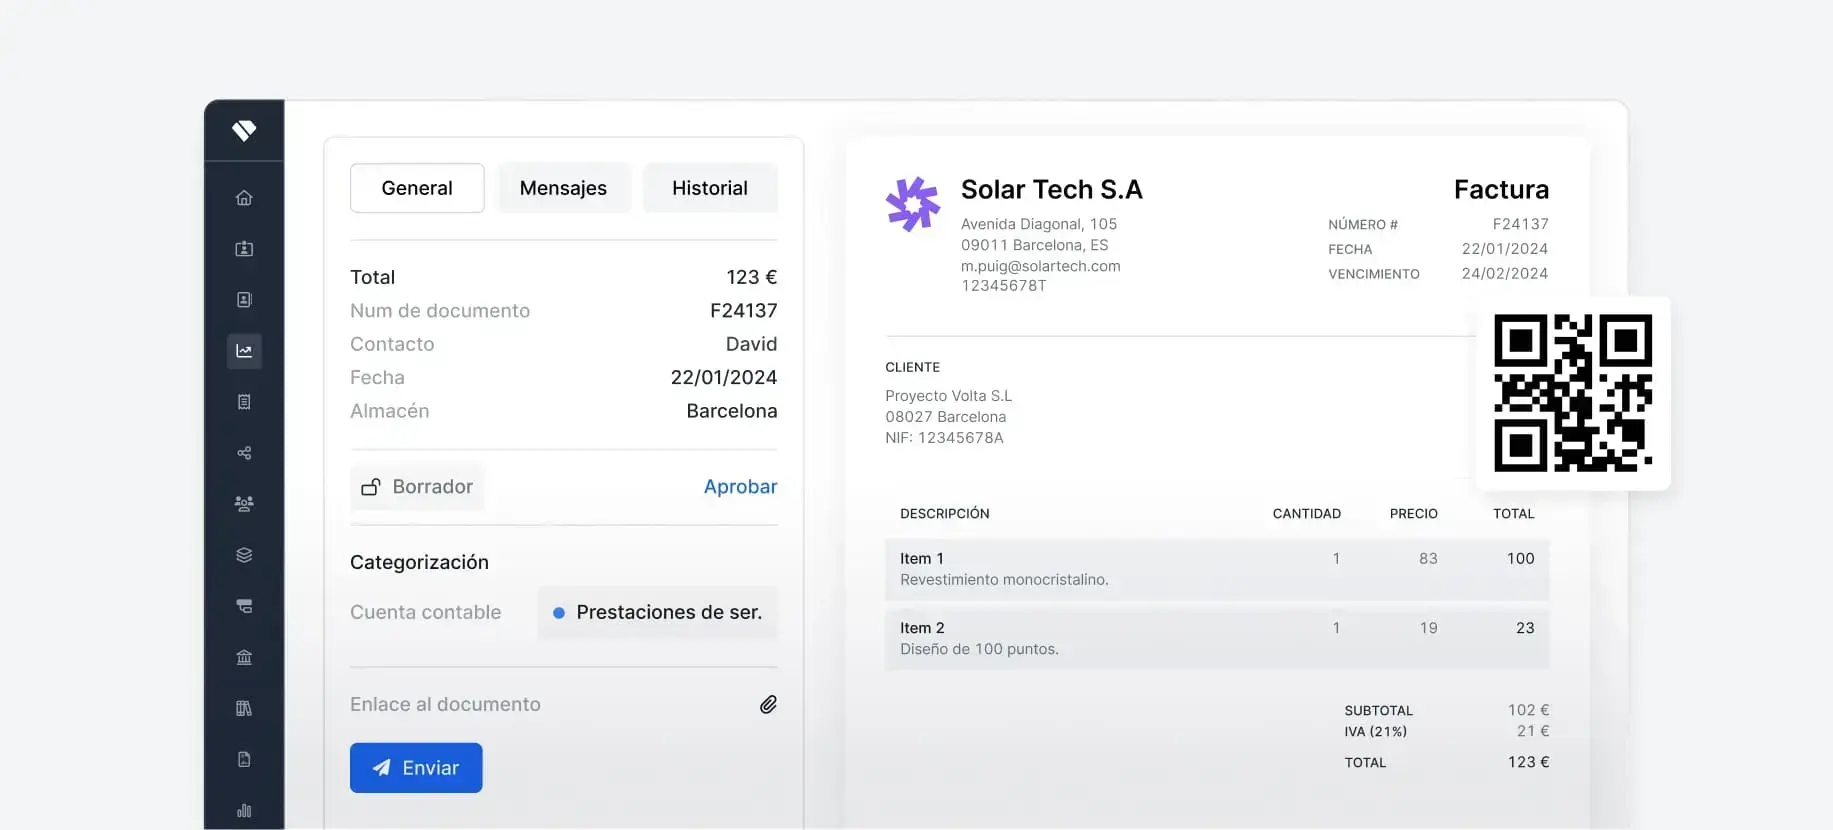Click the DESCRIPCIÓN column header
This screenshot has width=1833, height=830.
pyautogui.click(x=944, y=514)
